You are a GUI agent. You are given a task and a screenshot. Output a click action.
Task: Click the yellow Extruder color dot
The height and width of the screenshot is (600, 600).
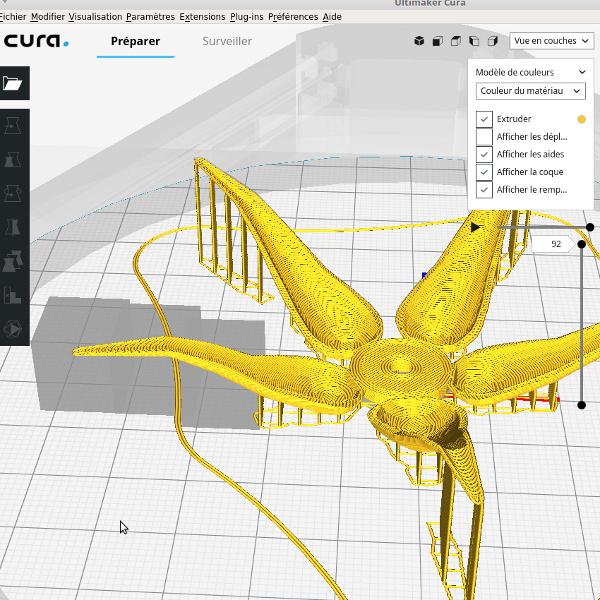point(581,119)
